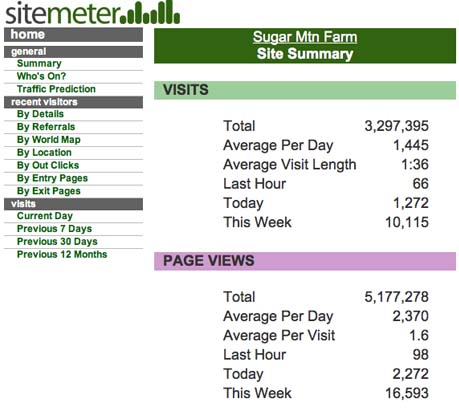Image resolution: width=459 pixels, height=415 pixels.
Task: Click the recent visitors section header
Action: 73,102
